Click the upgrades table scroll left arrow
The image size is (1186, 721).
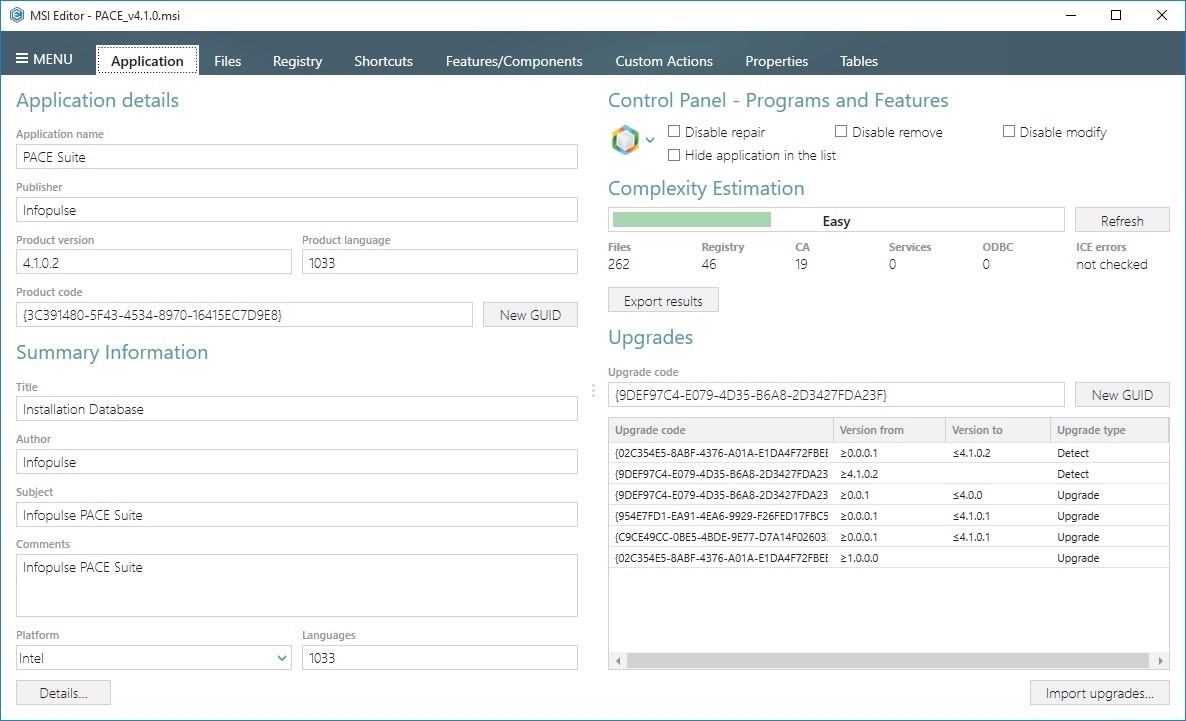click(618, 660)
